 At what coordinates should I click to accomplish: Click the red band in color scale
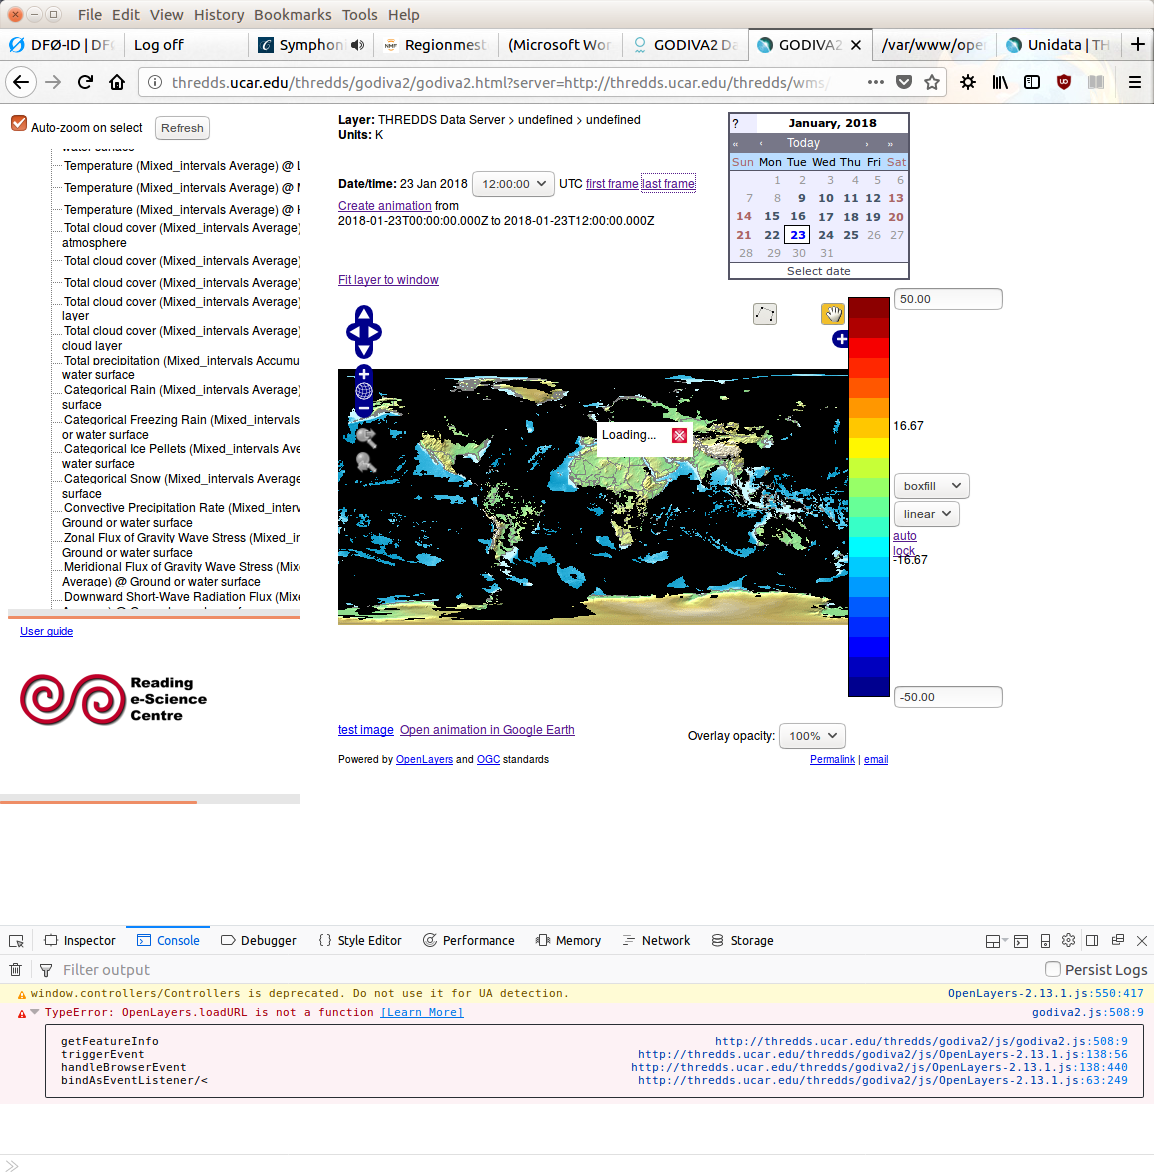pos(869,348)
